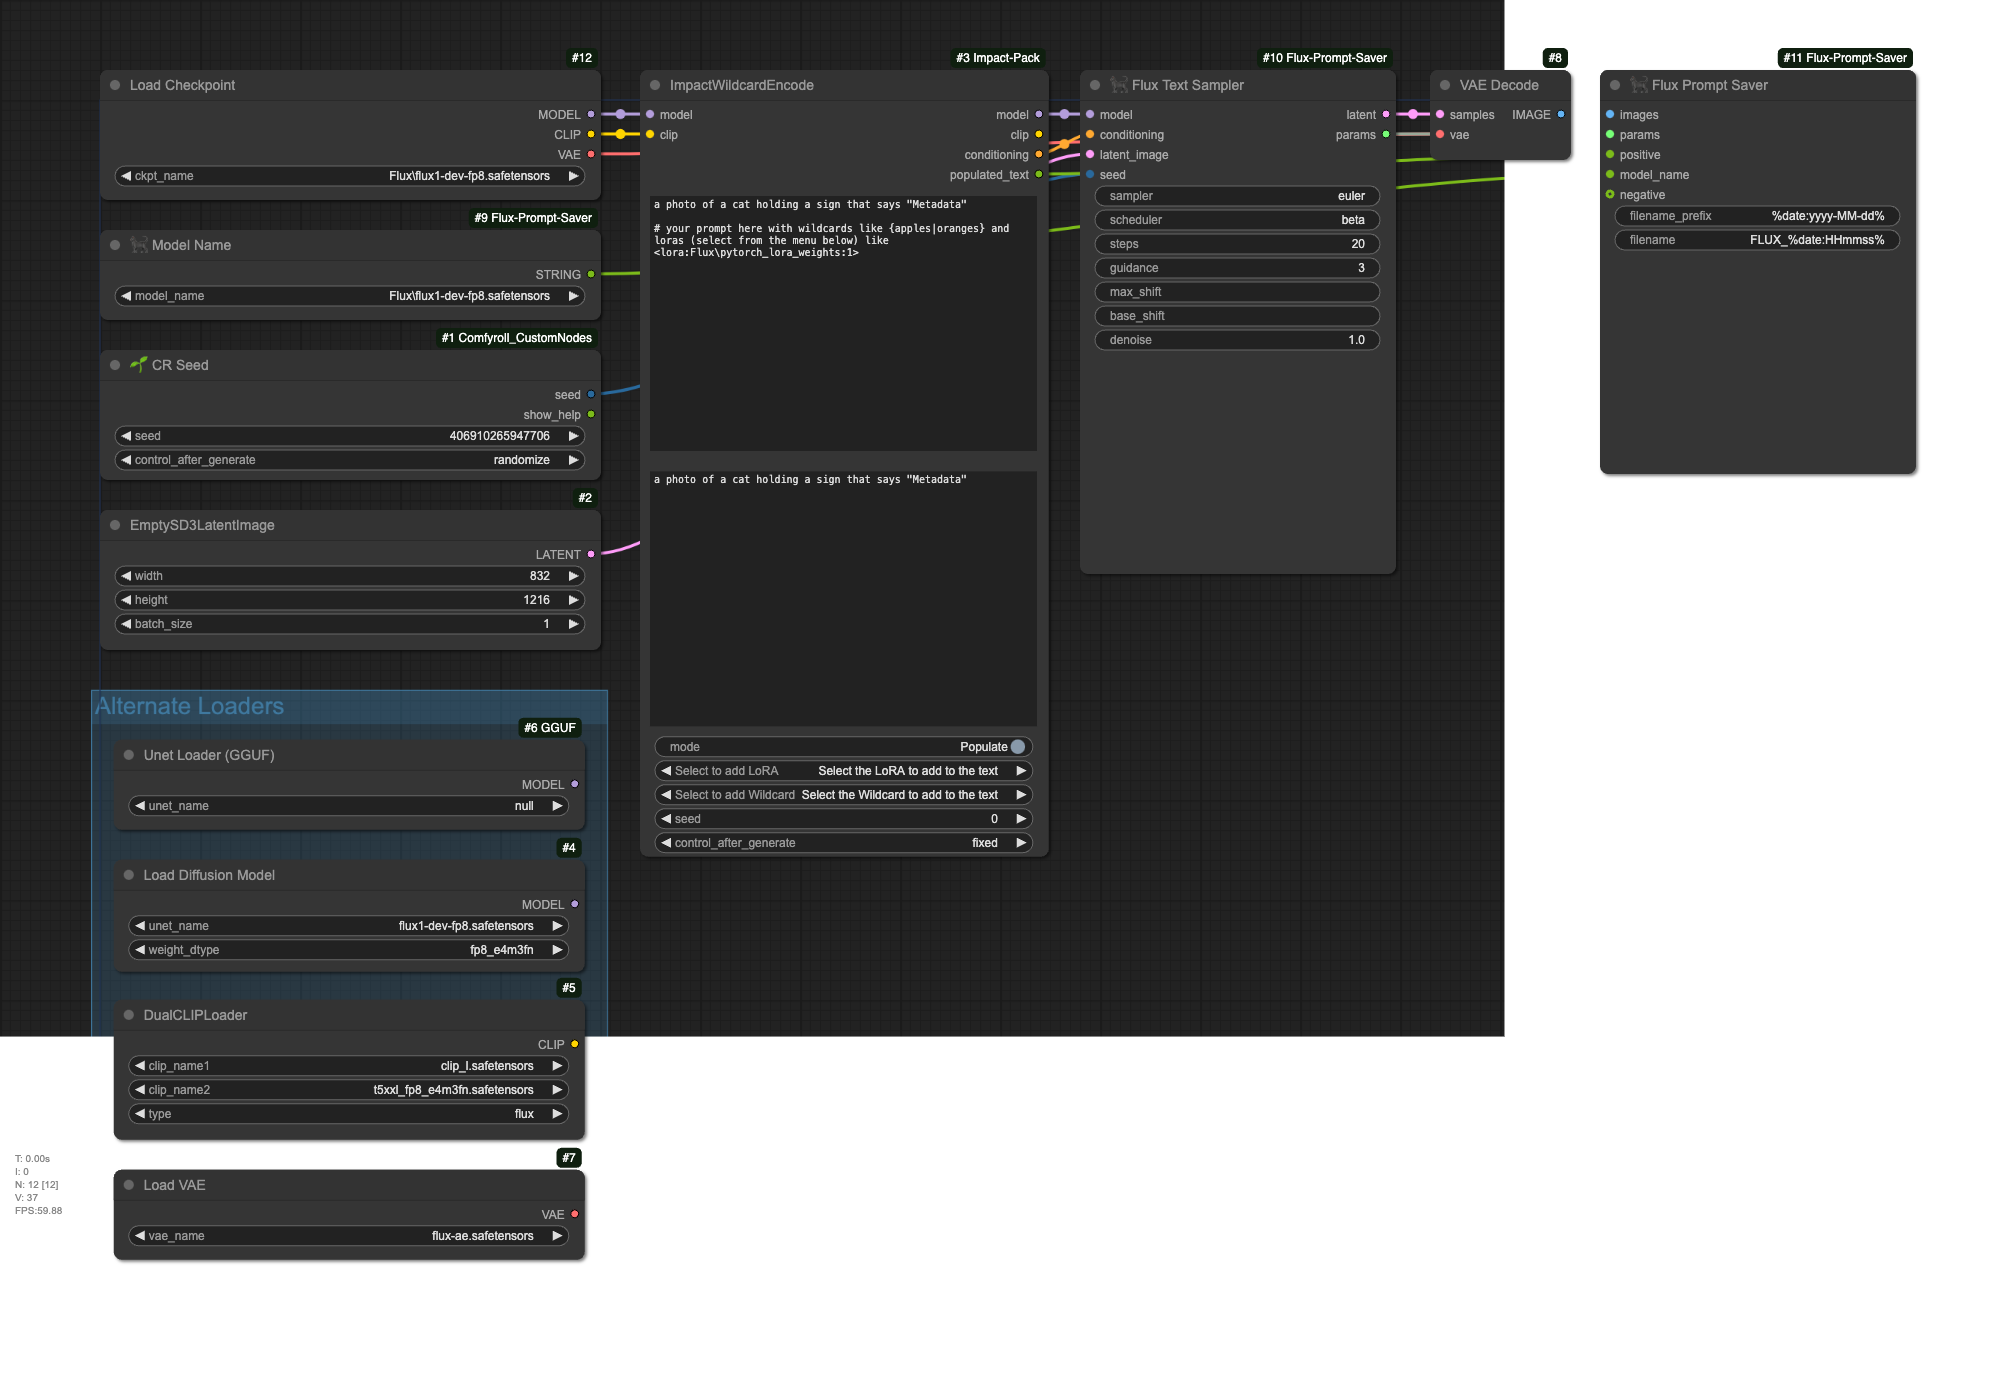Screen dimensions: 2016x1389
Task: Collapse the VAE Decode node dot
Action: pos(1445,85)
